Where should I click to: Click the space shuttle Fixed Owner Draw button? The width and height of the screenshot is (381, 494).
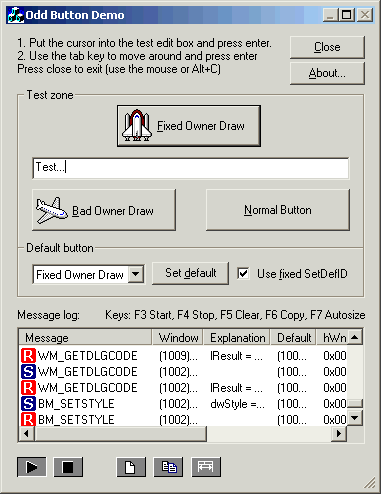[x=189, y=126]
